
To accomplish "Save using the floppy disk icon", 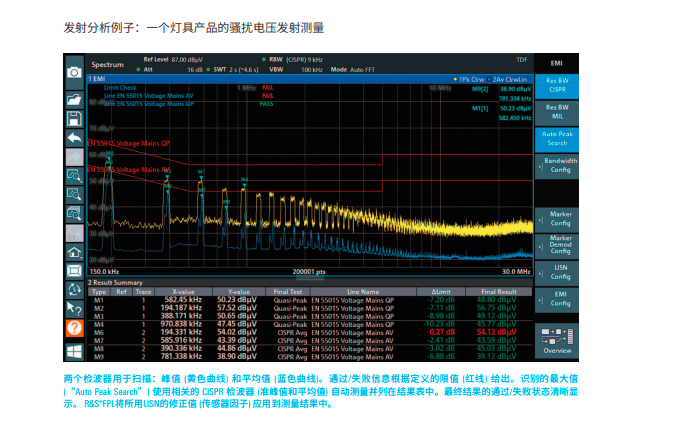I will [x=74, y=118].
